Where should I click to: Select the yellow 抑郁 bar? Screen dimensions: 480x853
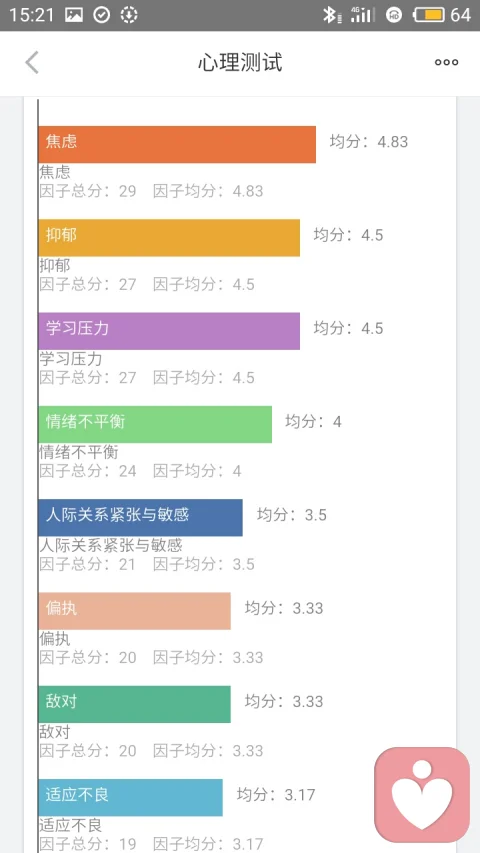click(169, 238)
